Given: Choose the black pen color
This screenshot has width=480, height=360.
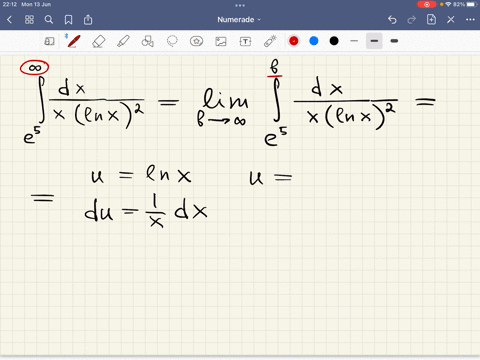Looking at the screenshot, I should pyautogui.click(x=334, y=41).
